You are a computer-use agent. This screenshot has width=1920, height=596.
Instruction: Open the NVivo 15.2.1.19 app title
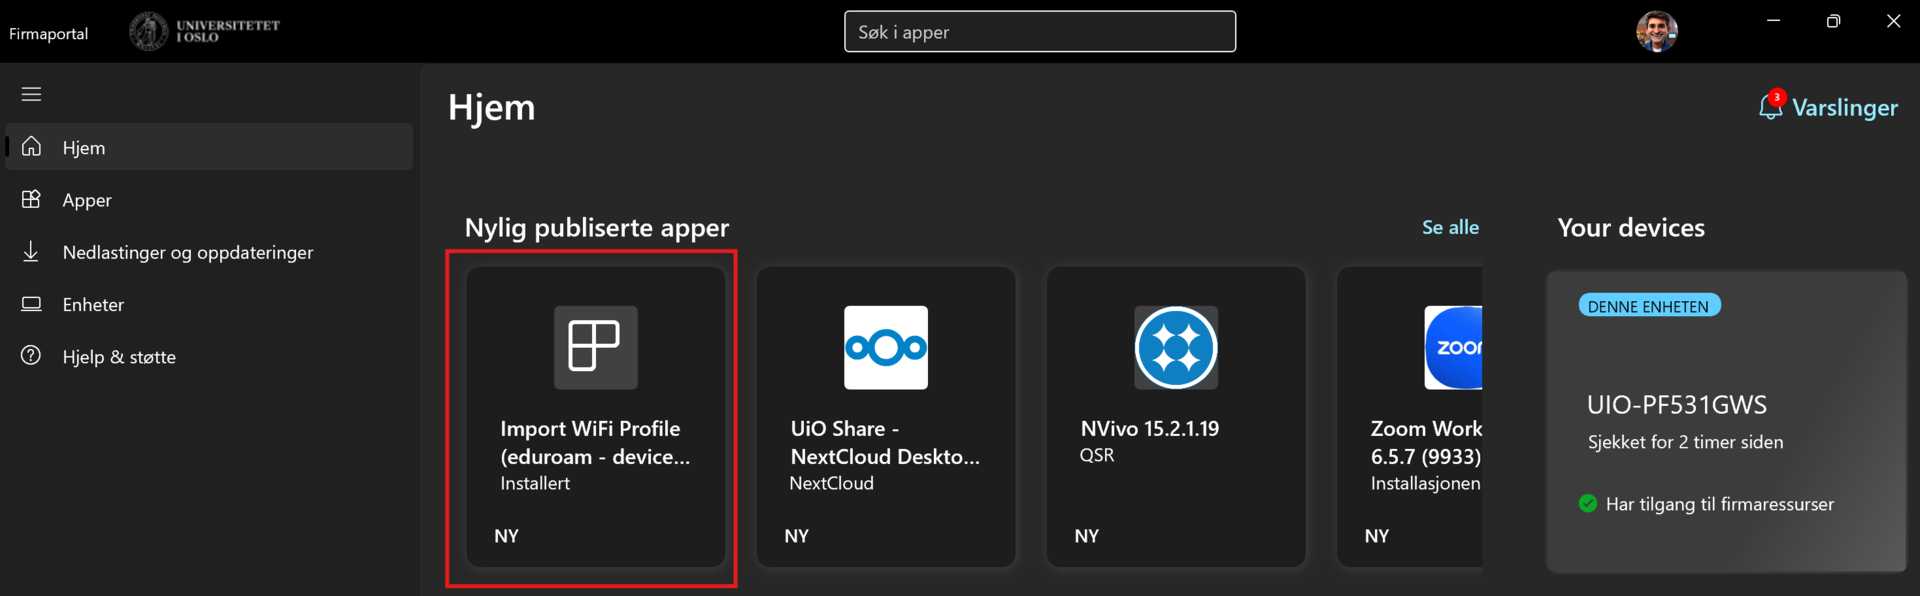pyautogui.click(x=1150, y=428)
